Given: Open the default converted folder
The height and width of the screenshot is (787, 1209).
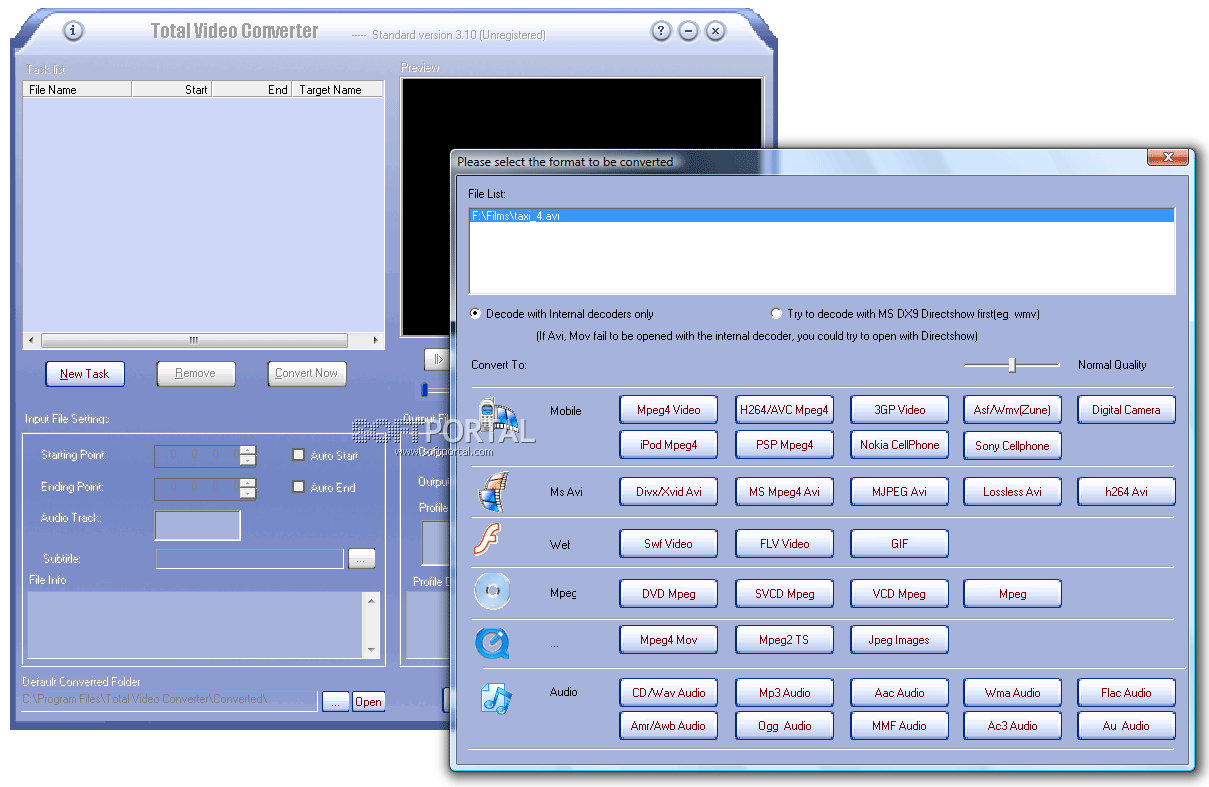Looking at the screenshot, I should click(369, 701).
